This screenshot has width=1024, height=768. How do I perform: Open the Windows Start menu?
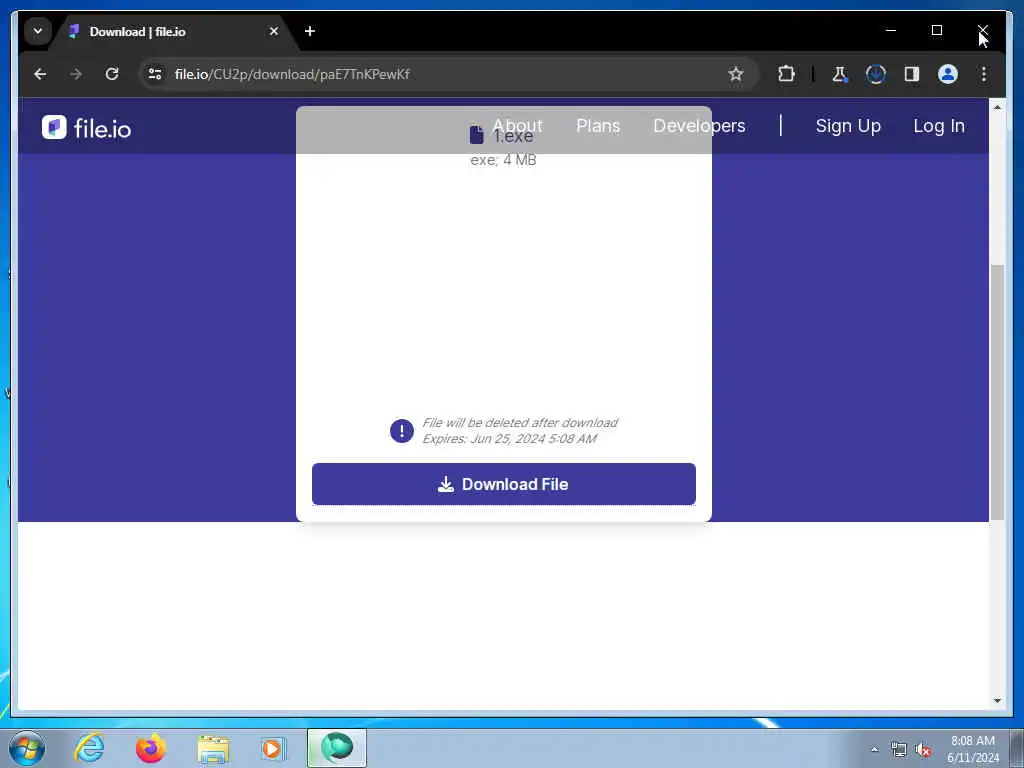[x=27, y=748]
